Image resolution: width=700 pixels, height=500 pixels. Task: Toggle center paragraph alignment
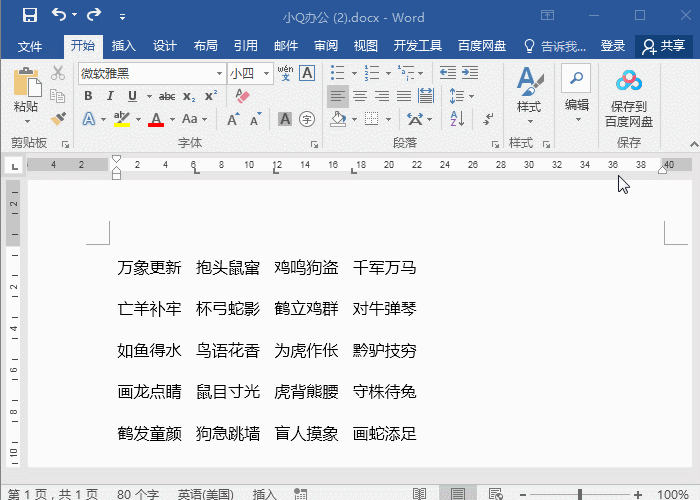tap(359, 96)
